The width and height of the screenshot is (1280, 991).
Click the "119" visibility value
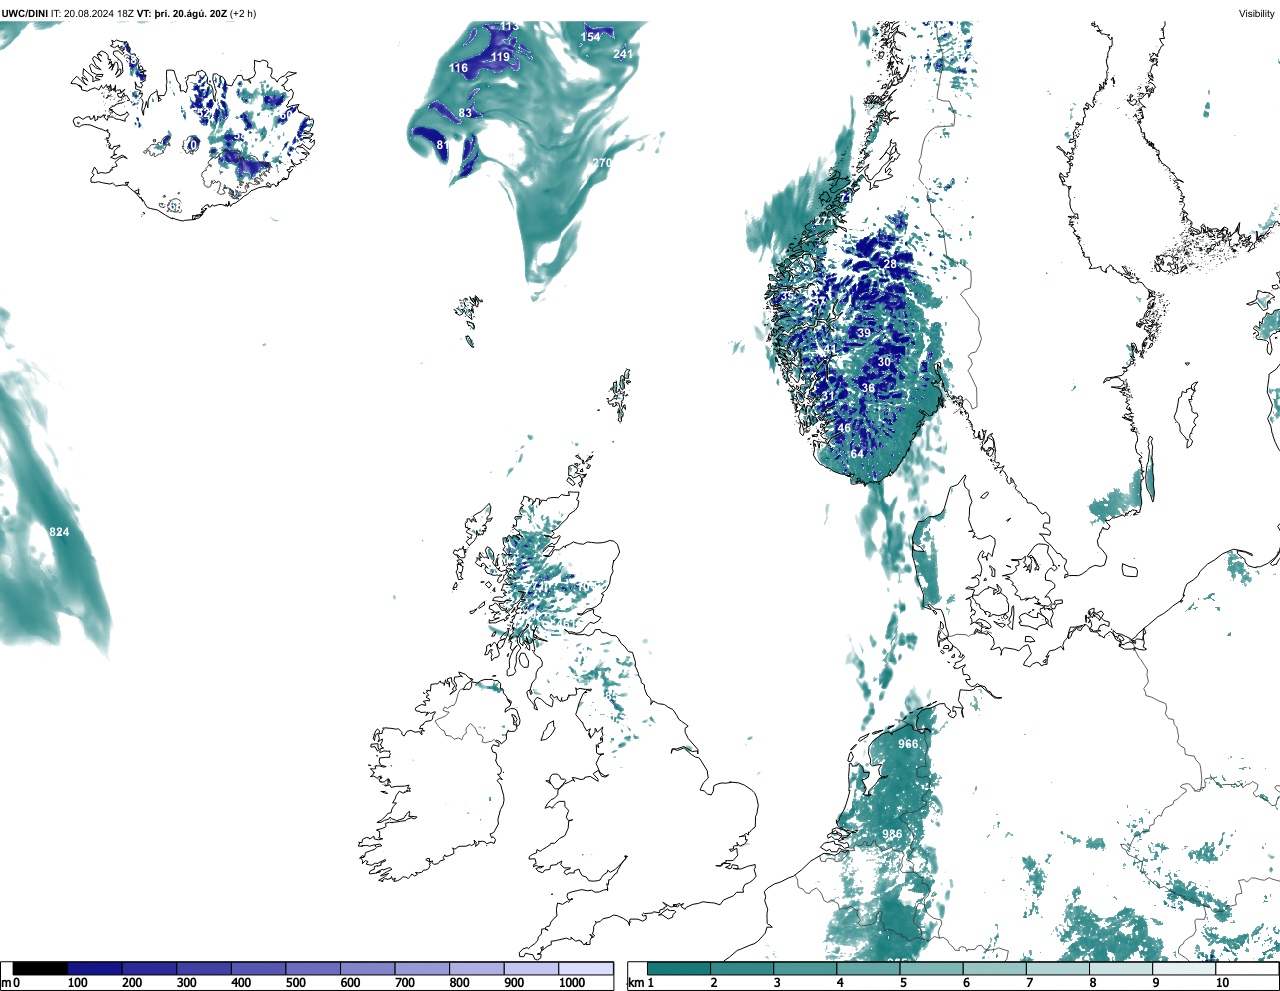(x=500, y=57)
